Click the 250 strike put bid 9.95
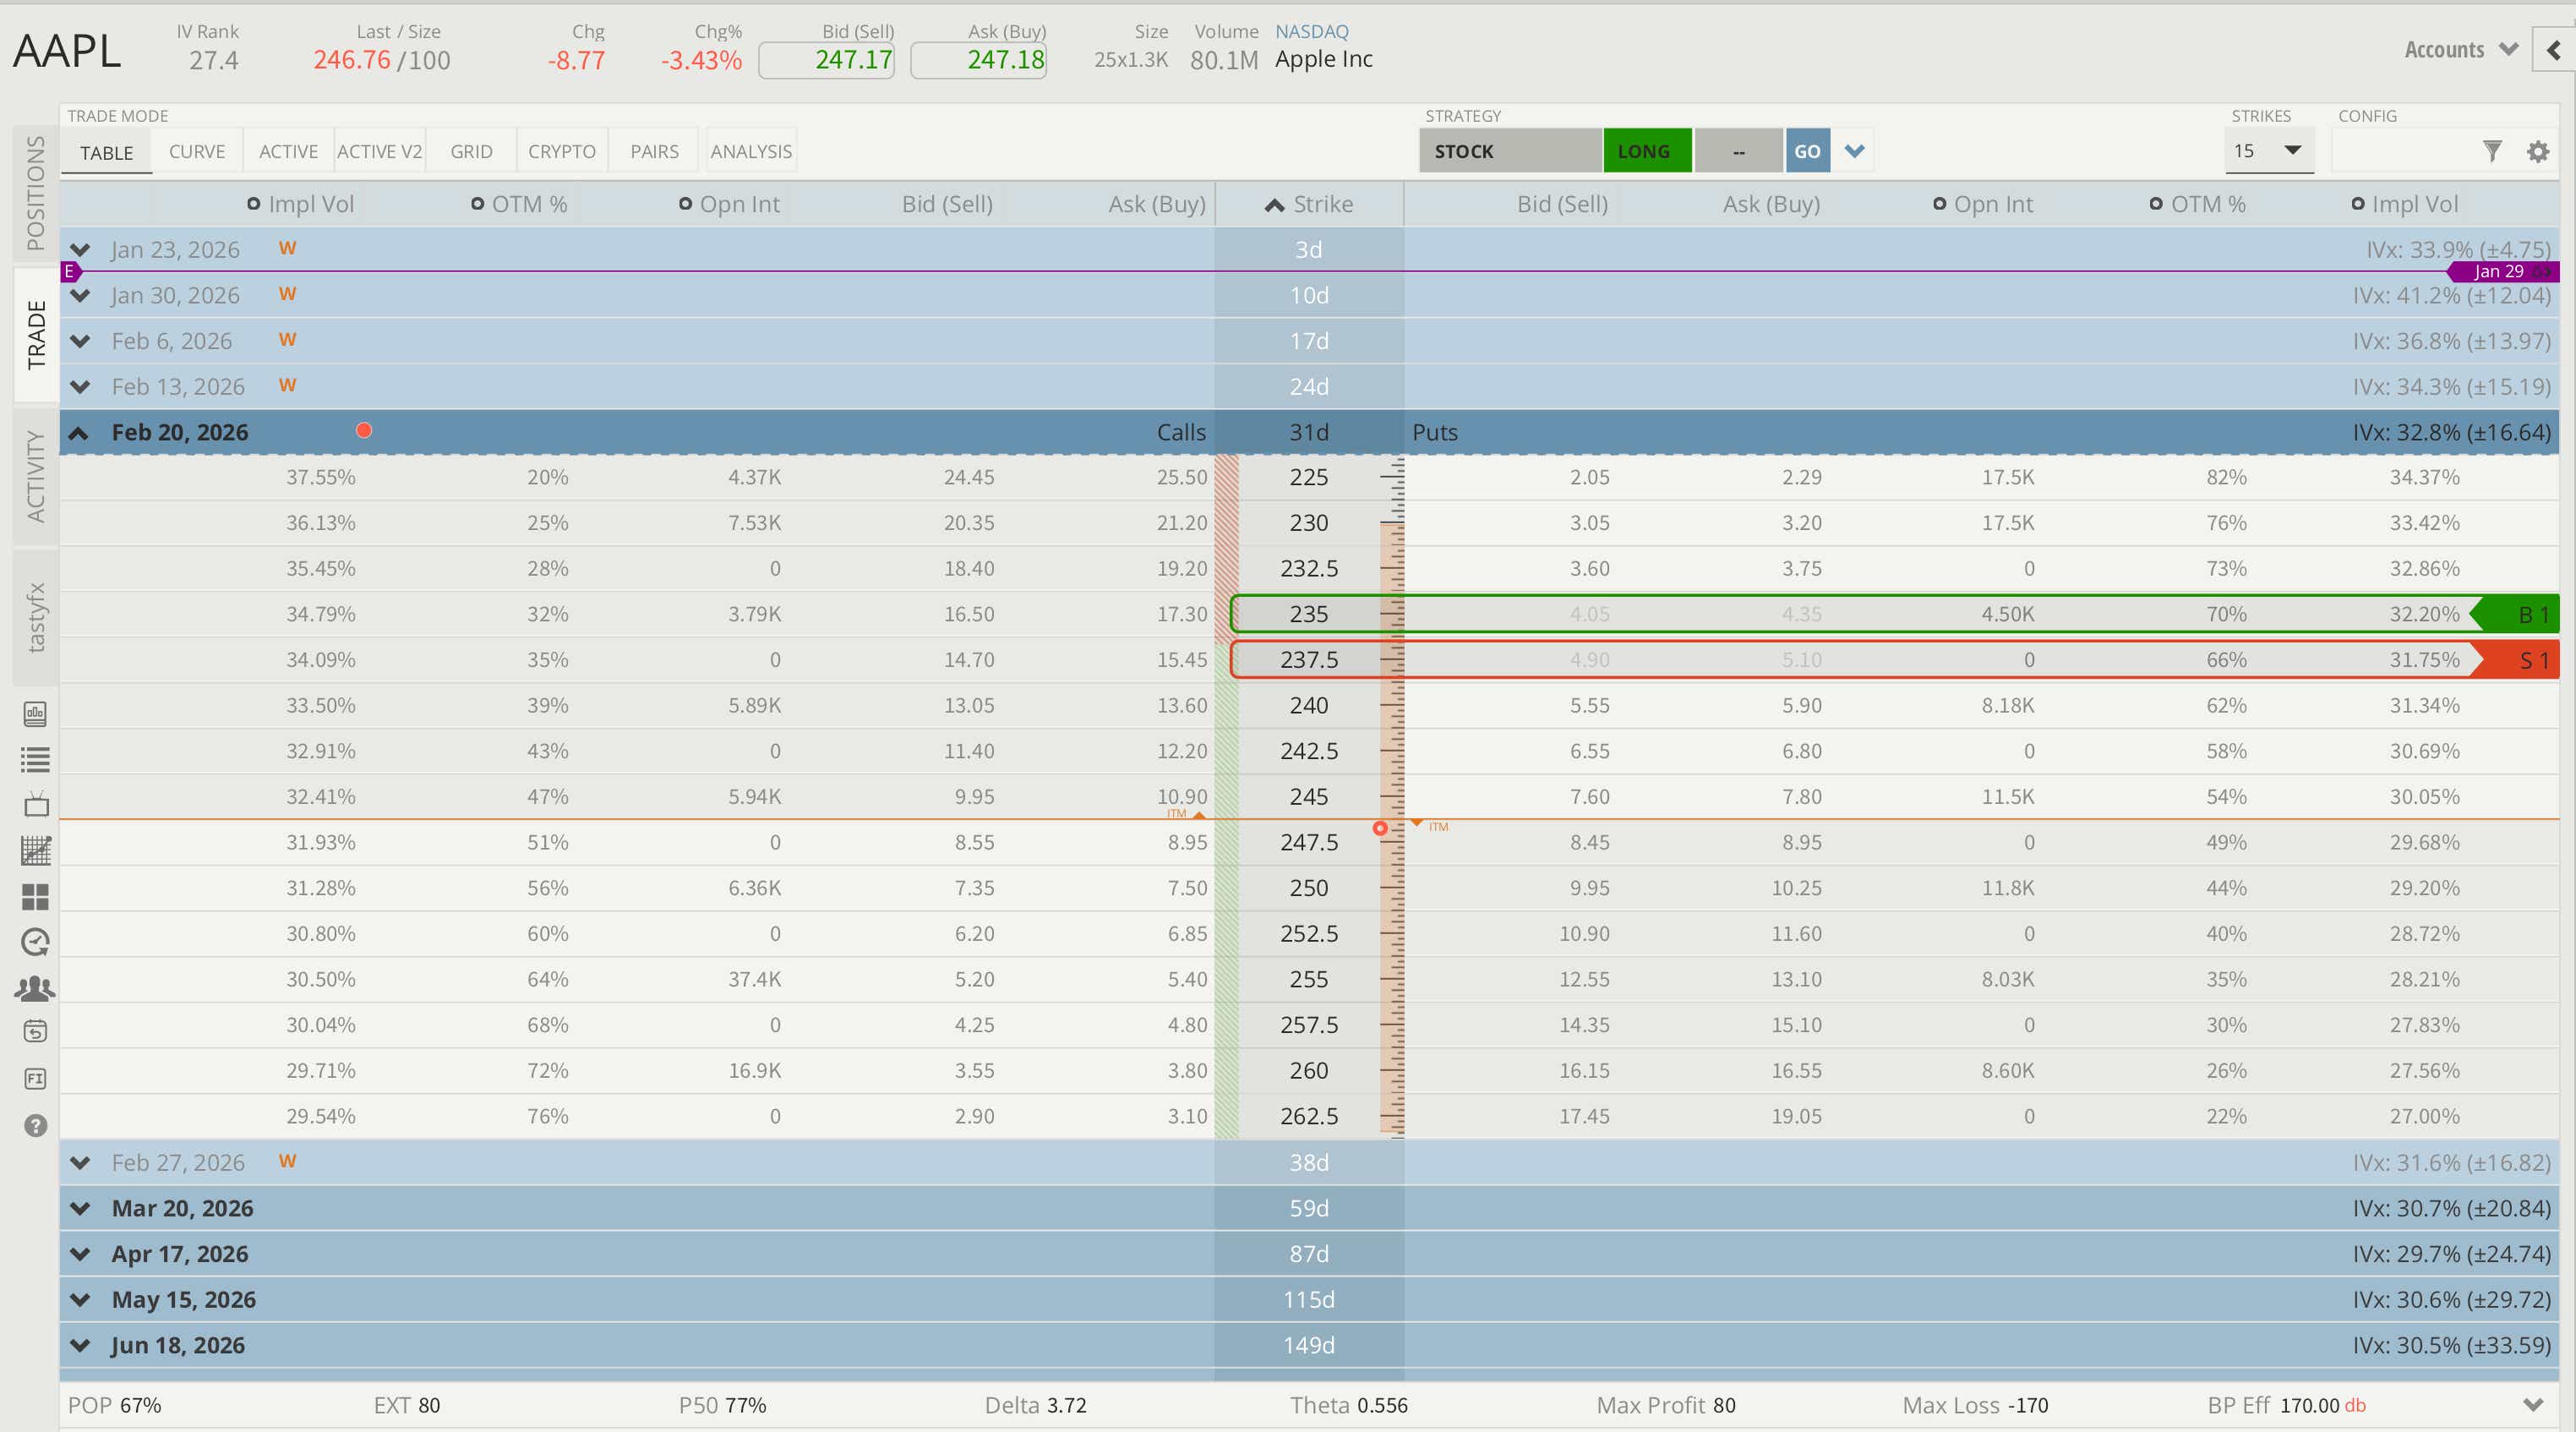The height and width of the screenshot is (1432, 2576). pos(1588,888)
